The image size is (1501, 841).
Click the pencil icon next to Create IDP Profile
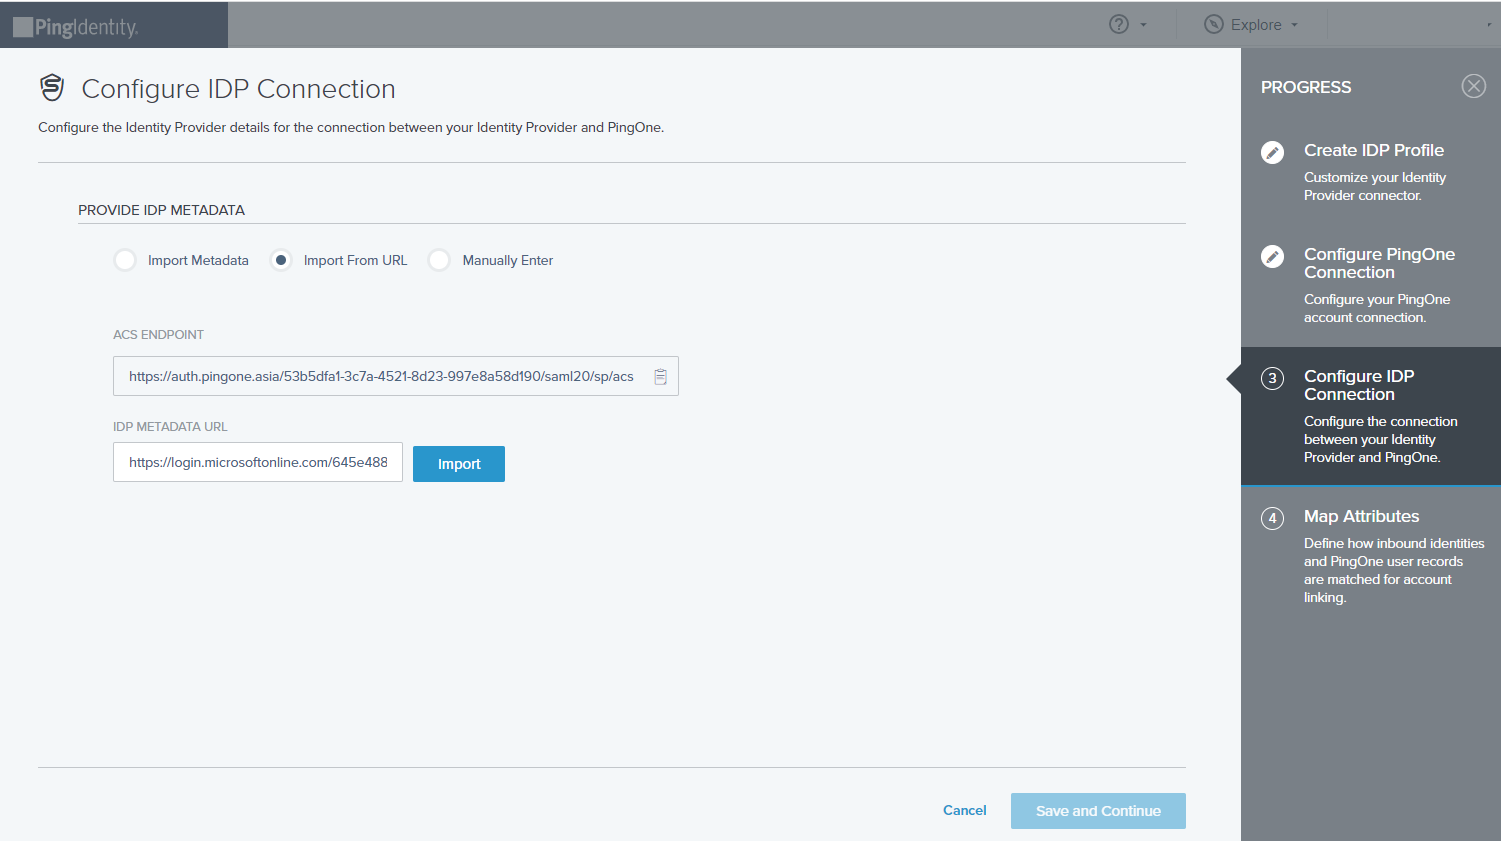[x=1272, y=153]
